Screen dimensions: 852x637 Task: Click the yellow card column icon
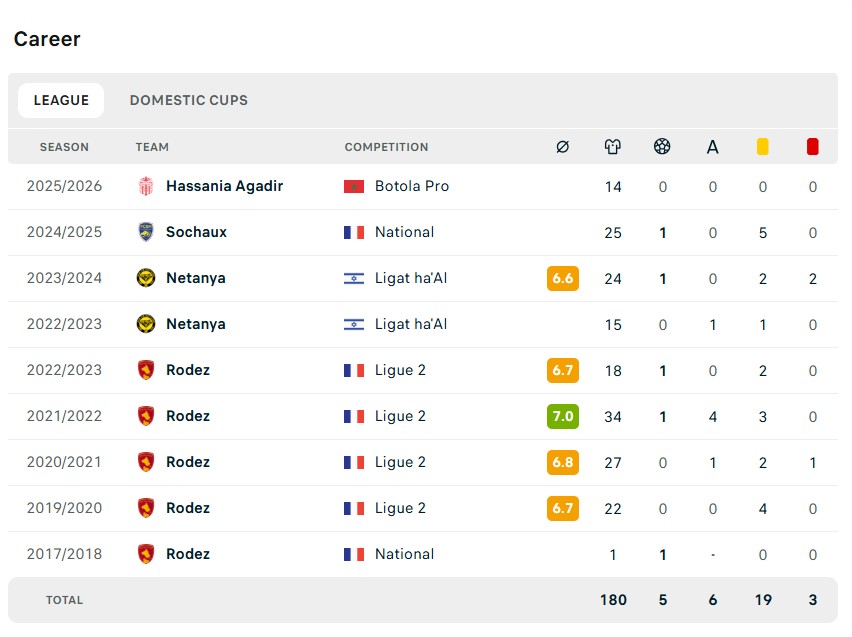(762, 147)
